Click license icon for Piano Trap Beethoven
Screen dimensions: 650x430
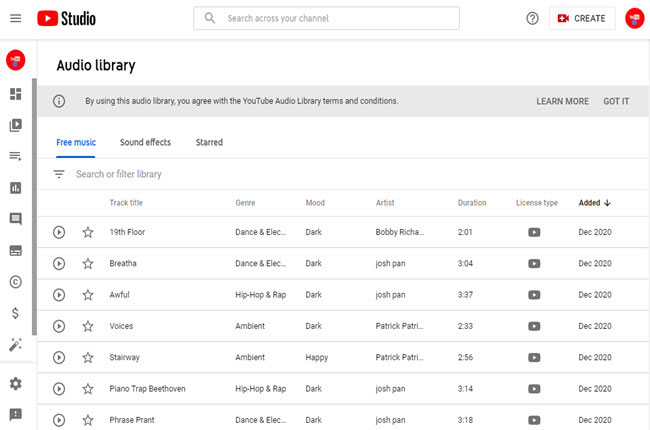coord(534,389)
